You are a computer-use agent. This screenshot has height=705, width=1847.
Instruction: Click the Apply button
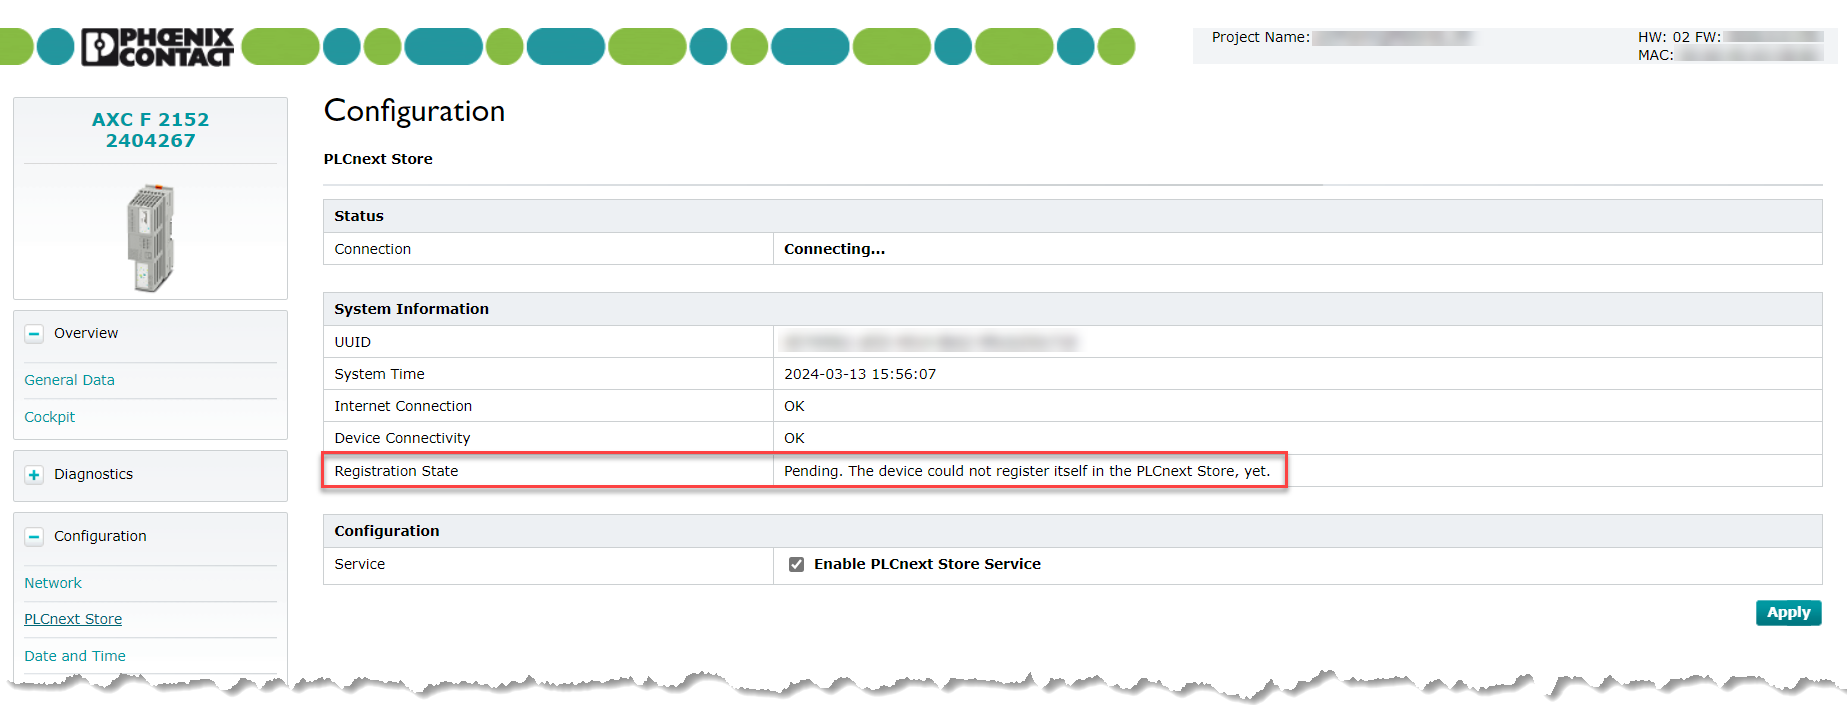(1788, 612)
